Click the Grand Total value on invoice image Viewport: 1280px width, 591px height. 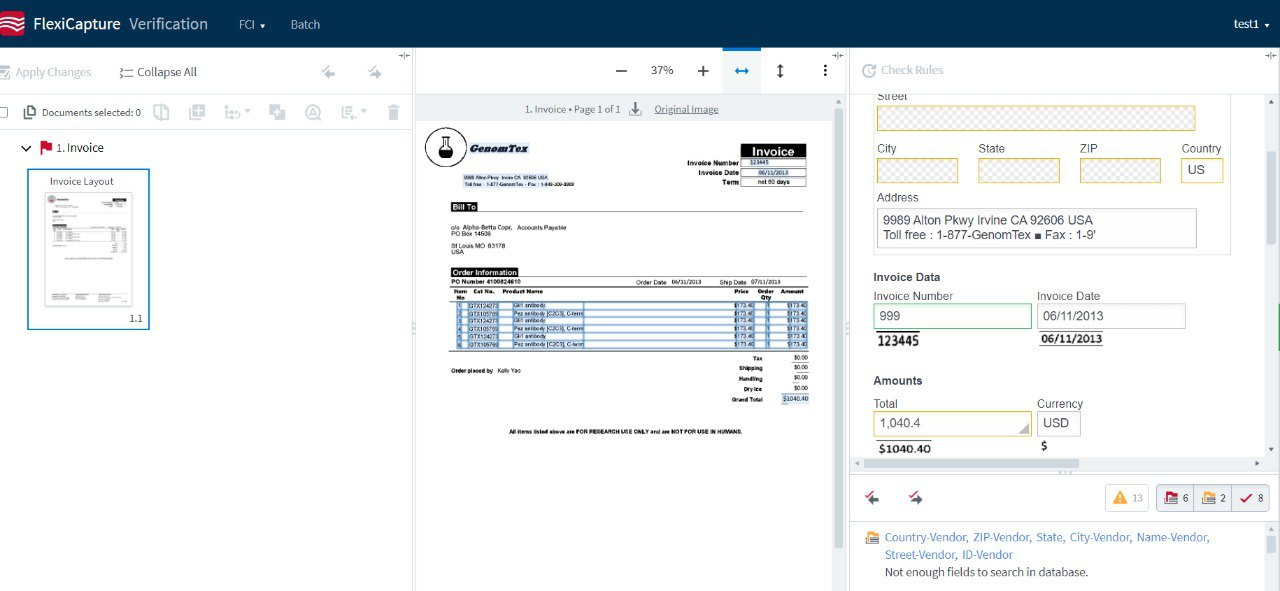[796, 399]
